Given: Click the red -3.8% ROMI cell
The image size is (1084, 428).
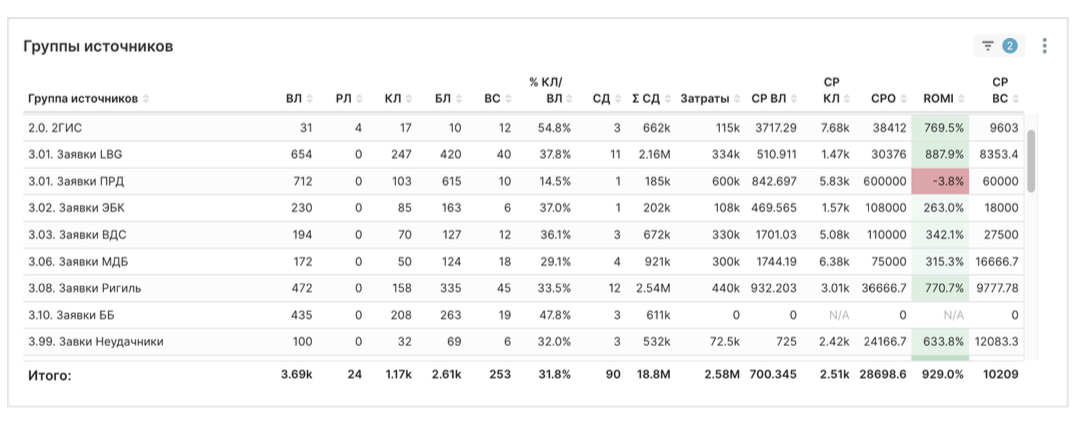Looking at the screenshot, I should pos(942,182).
